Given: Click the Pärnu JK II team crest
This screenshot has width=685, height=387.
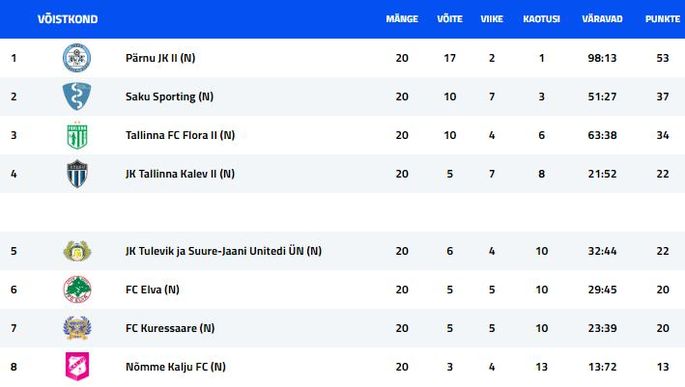Looking at the screenshot, I should (77, 58).
